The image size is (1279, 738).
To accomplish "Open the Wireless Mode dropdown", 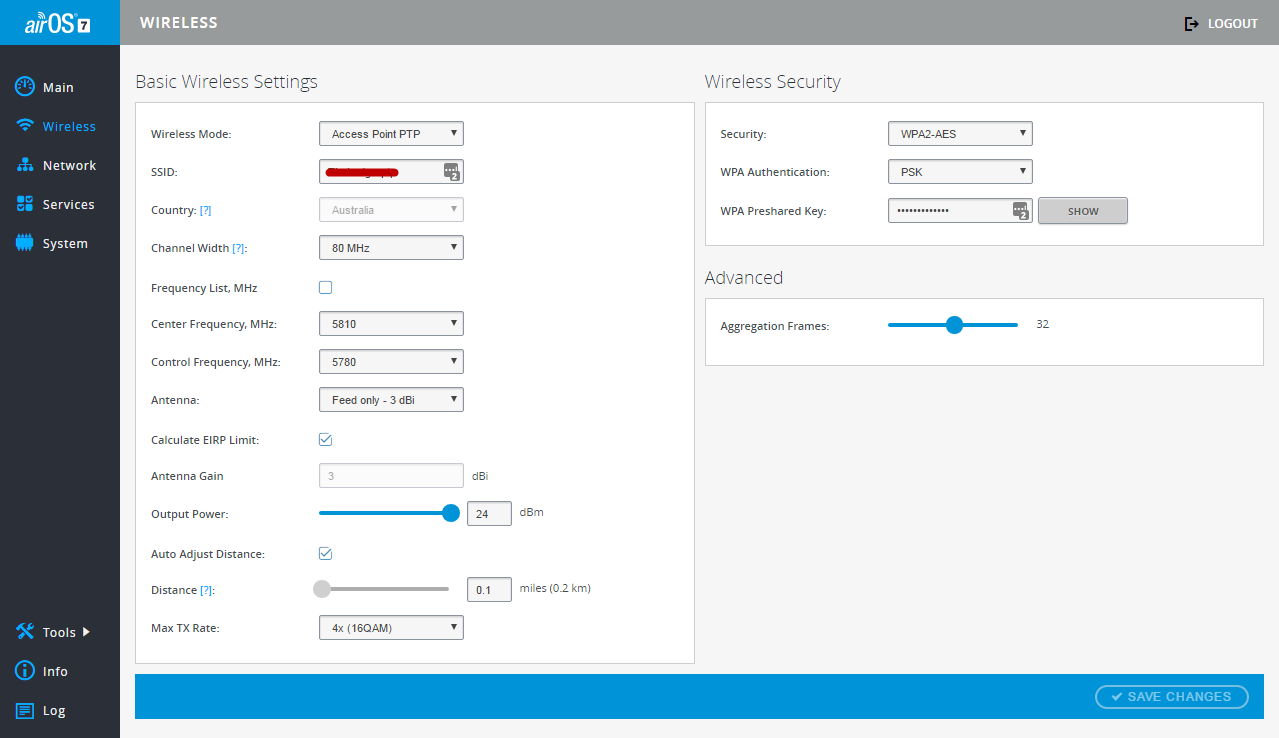I will click(391, 134).
